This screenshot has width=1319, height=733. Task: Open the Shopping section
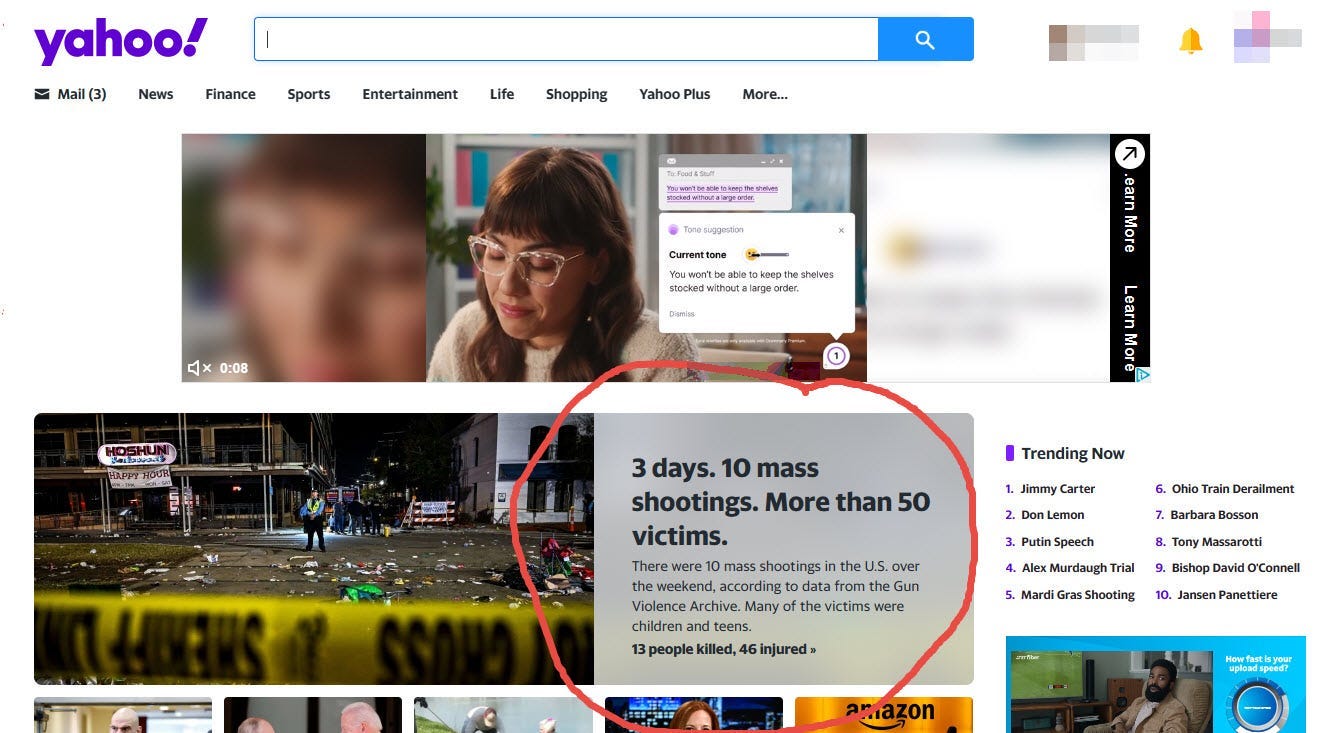[576, 94]
